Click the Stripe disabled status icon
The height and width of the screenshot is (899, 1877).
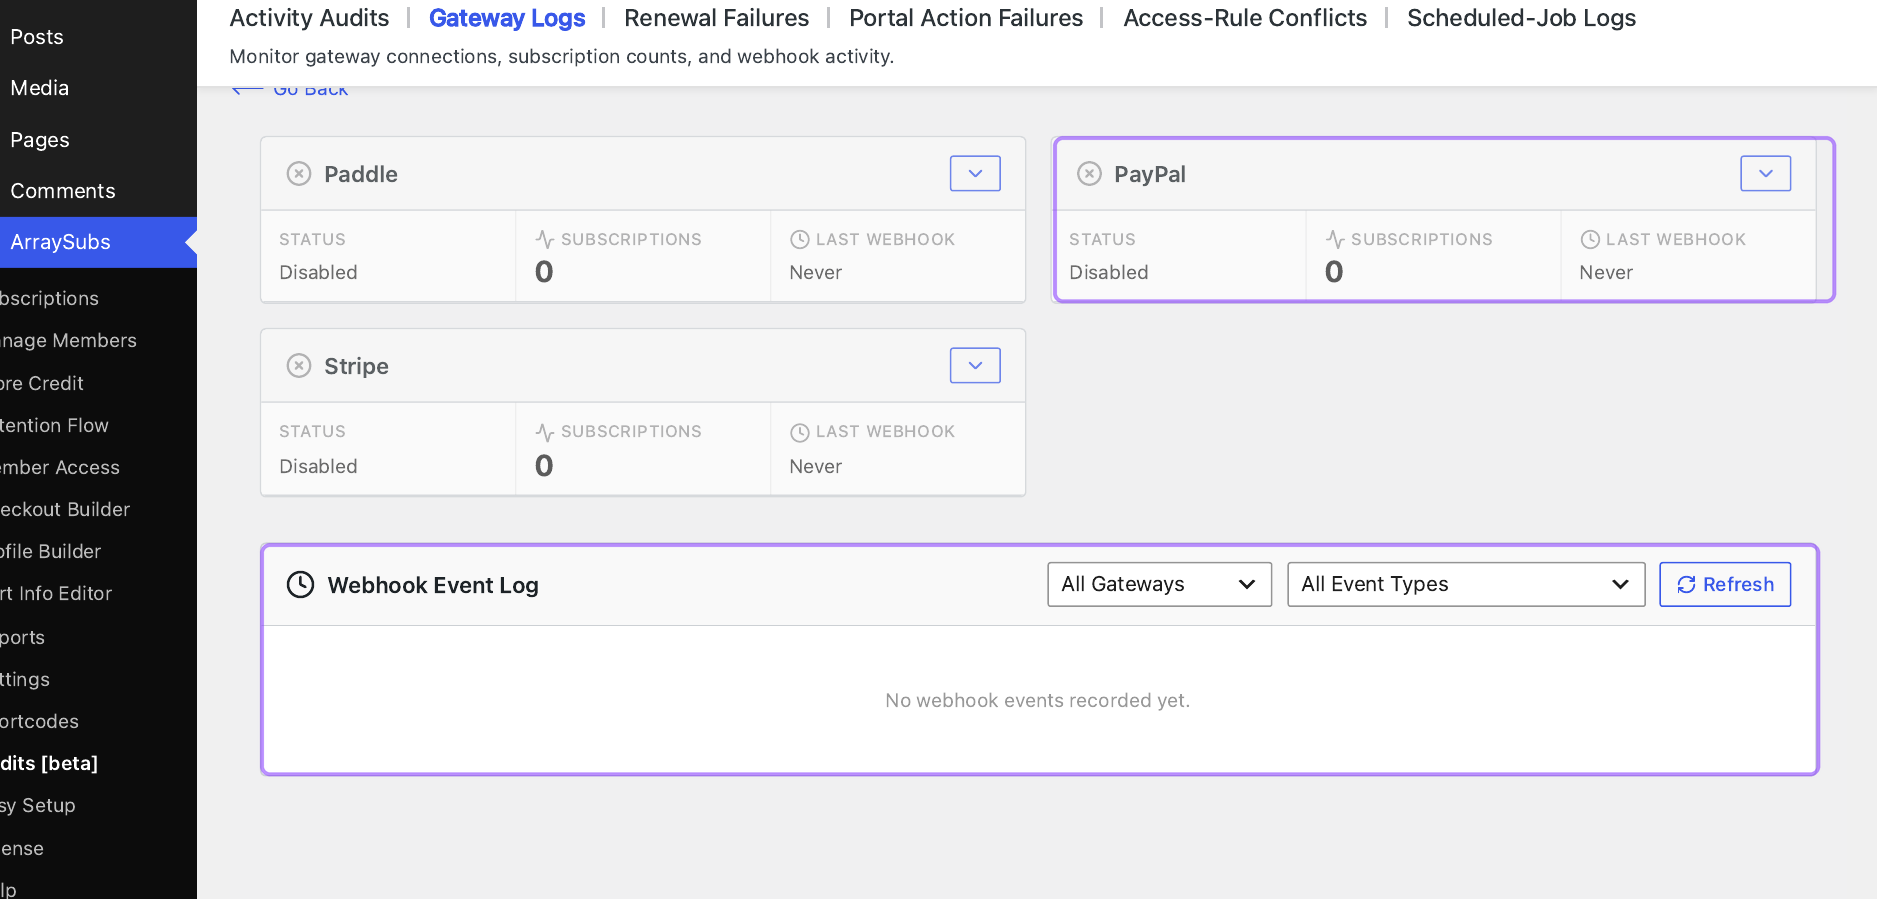[299, 366]
